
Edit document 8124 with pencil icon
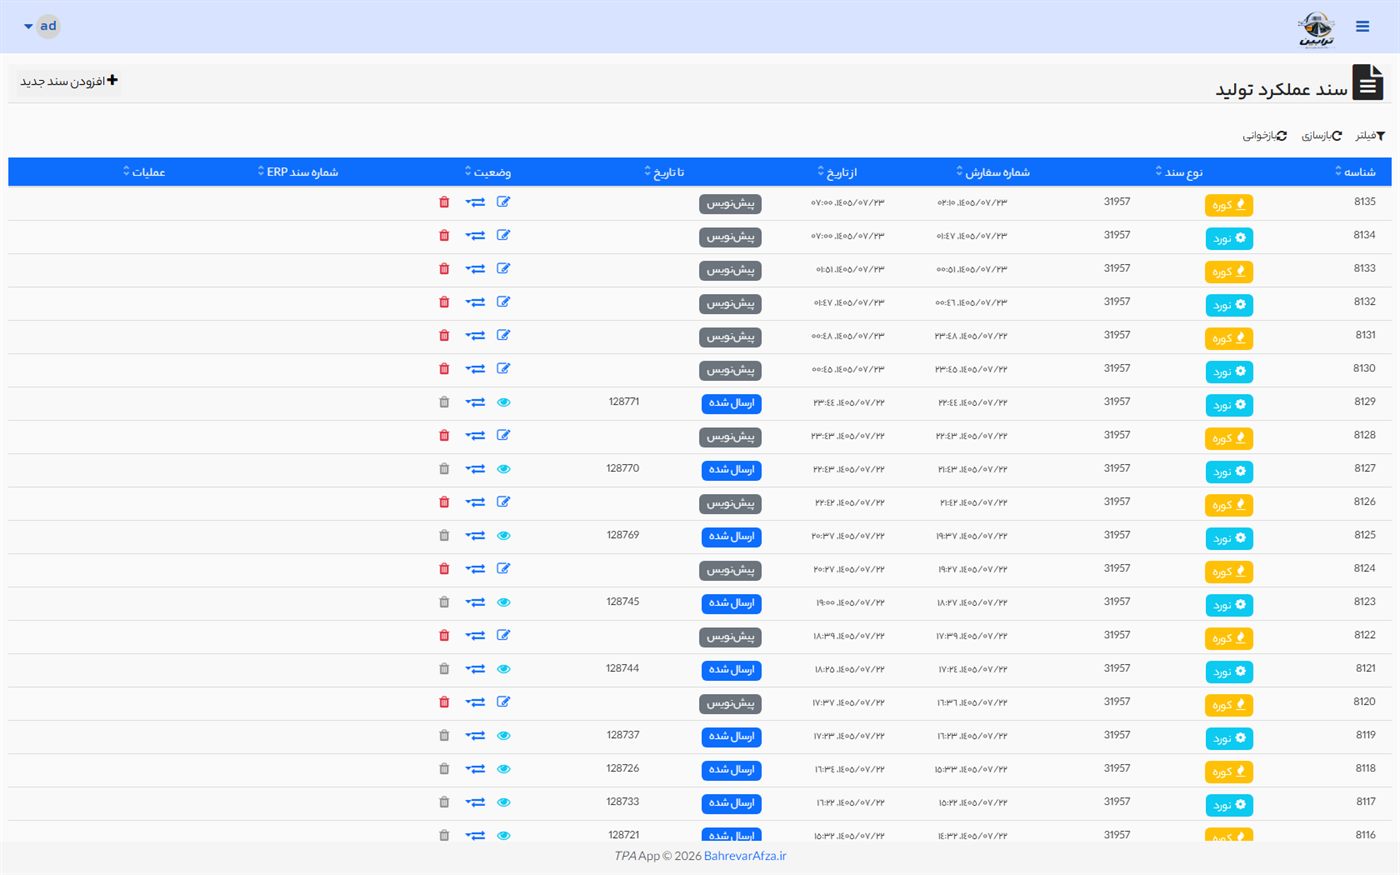(x=503, y=569)
